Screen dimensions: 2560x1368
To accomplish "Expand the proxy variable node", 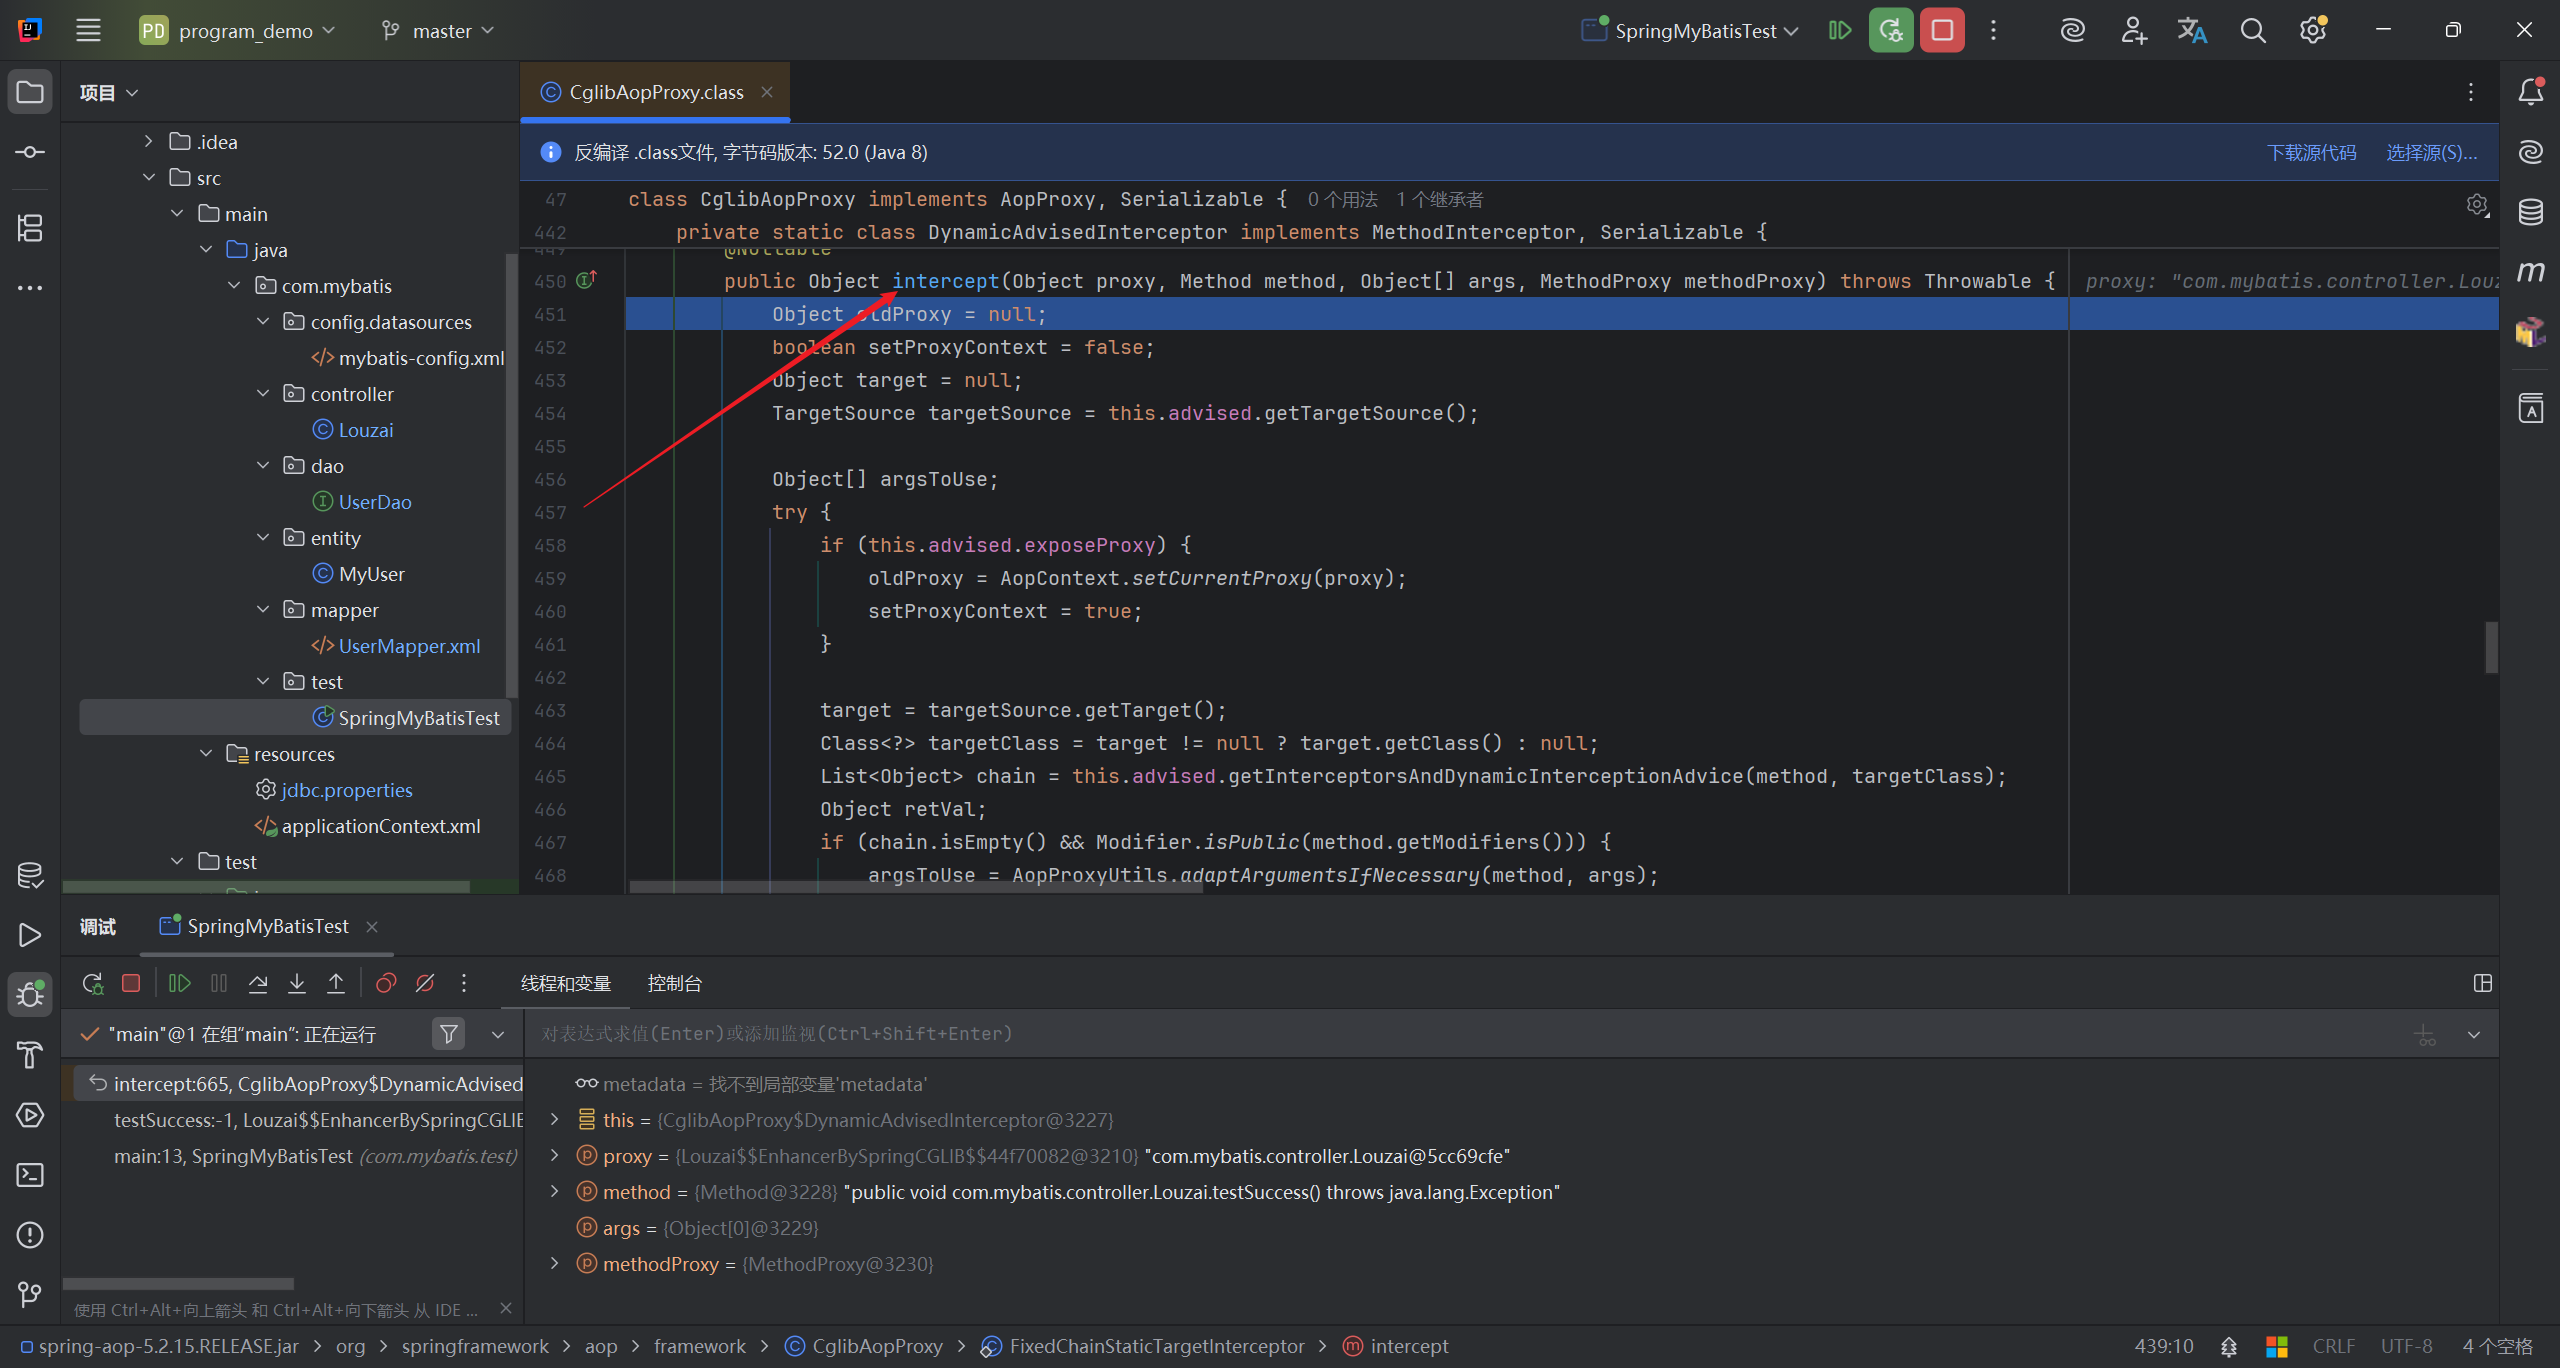I will [555, 1156].
